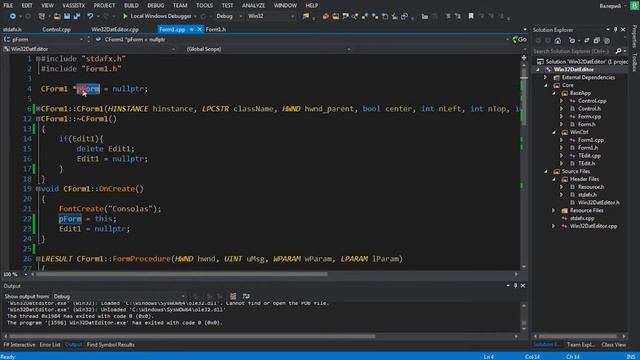Viewport: 640px width, 360px height.
Task: Click the Solution Explorer pending changes filter icon
Action: [572, 40]
